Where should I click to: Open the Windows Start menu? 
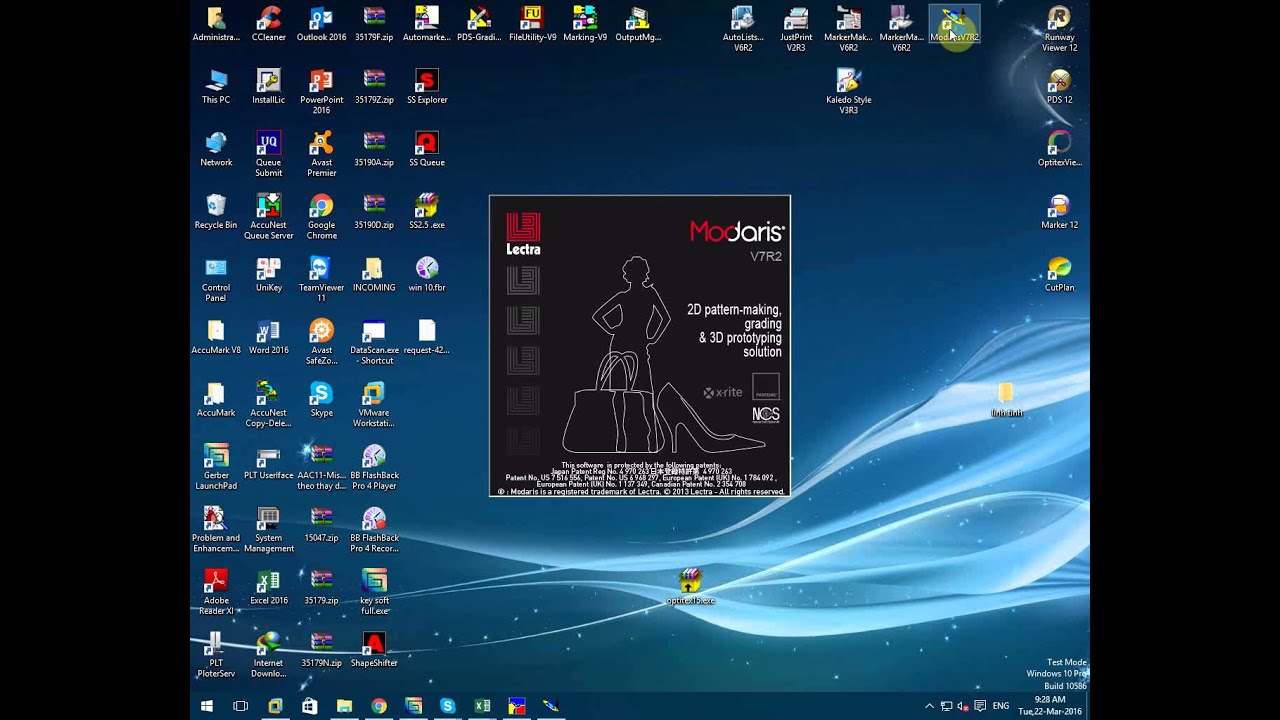coord(207,706)
